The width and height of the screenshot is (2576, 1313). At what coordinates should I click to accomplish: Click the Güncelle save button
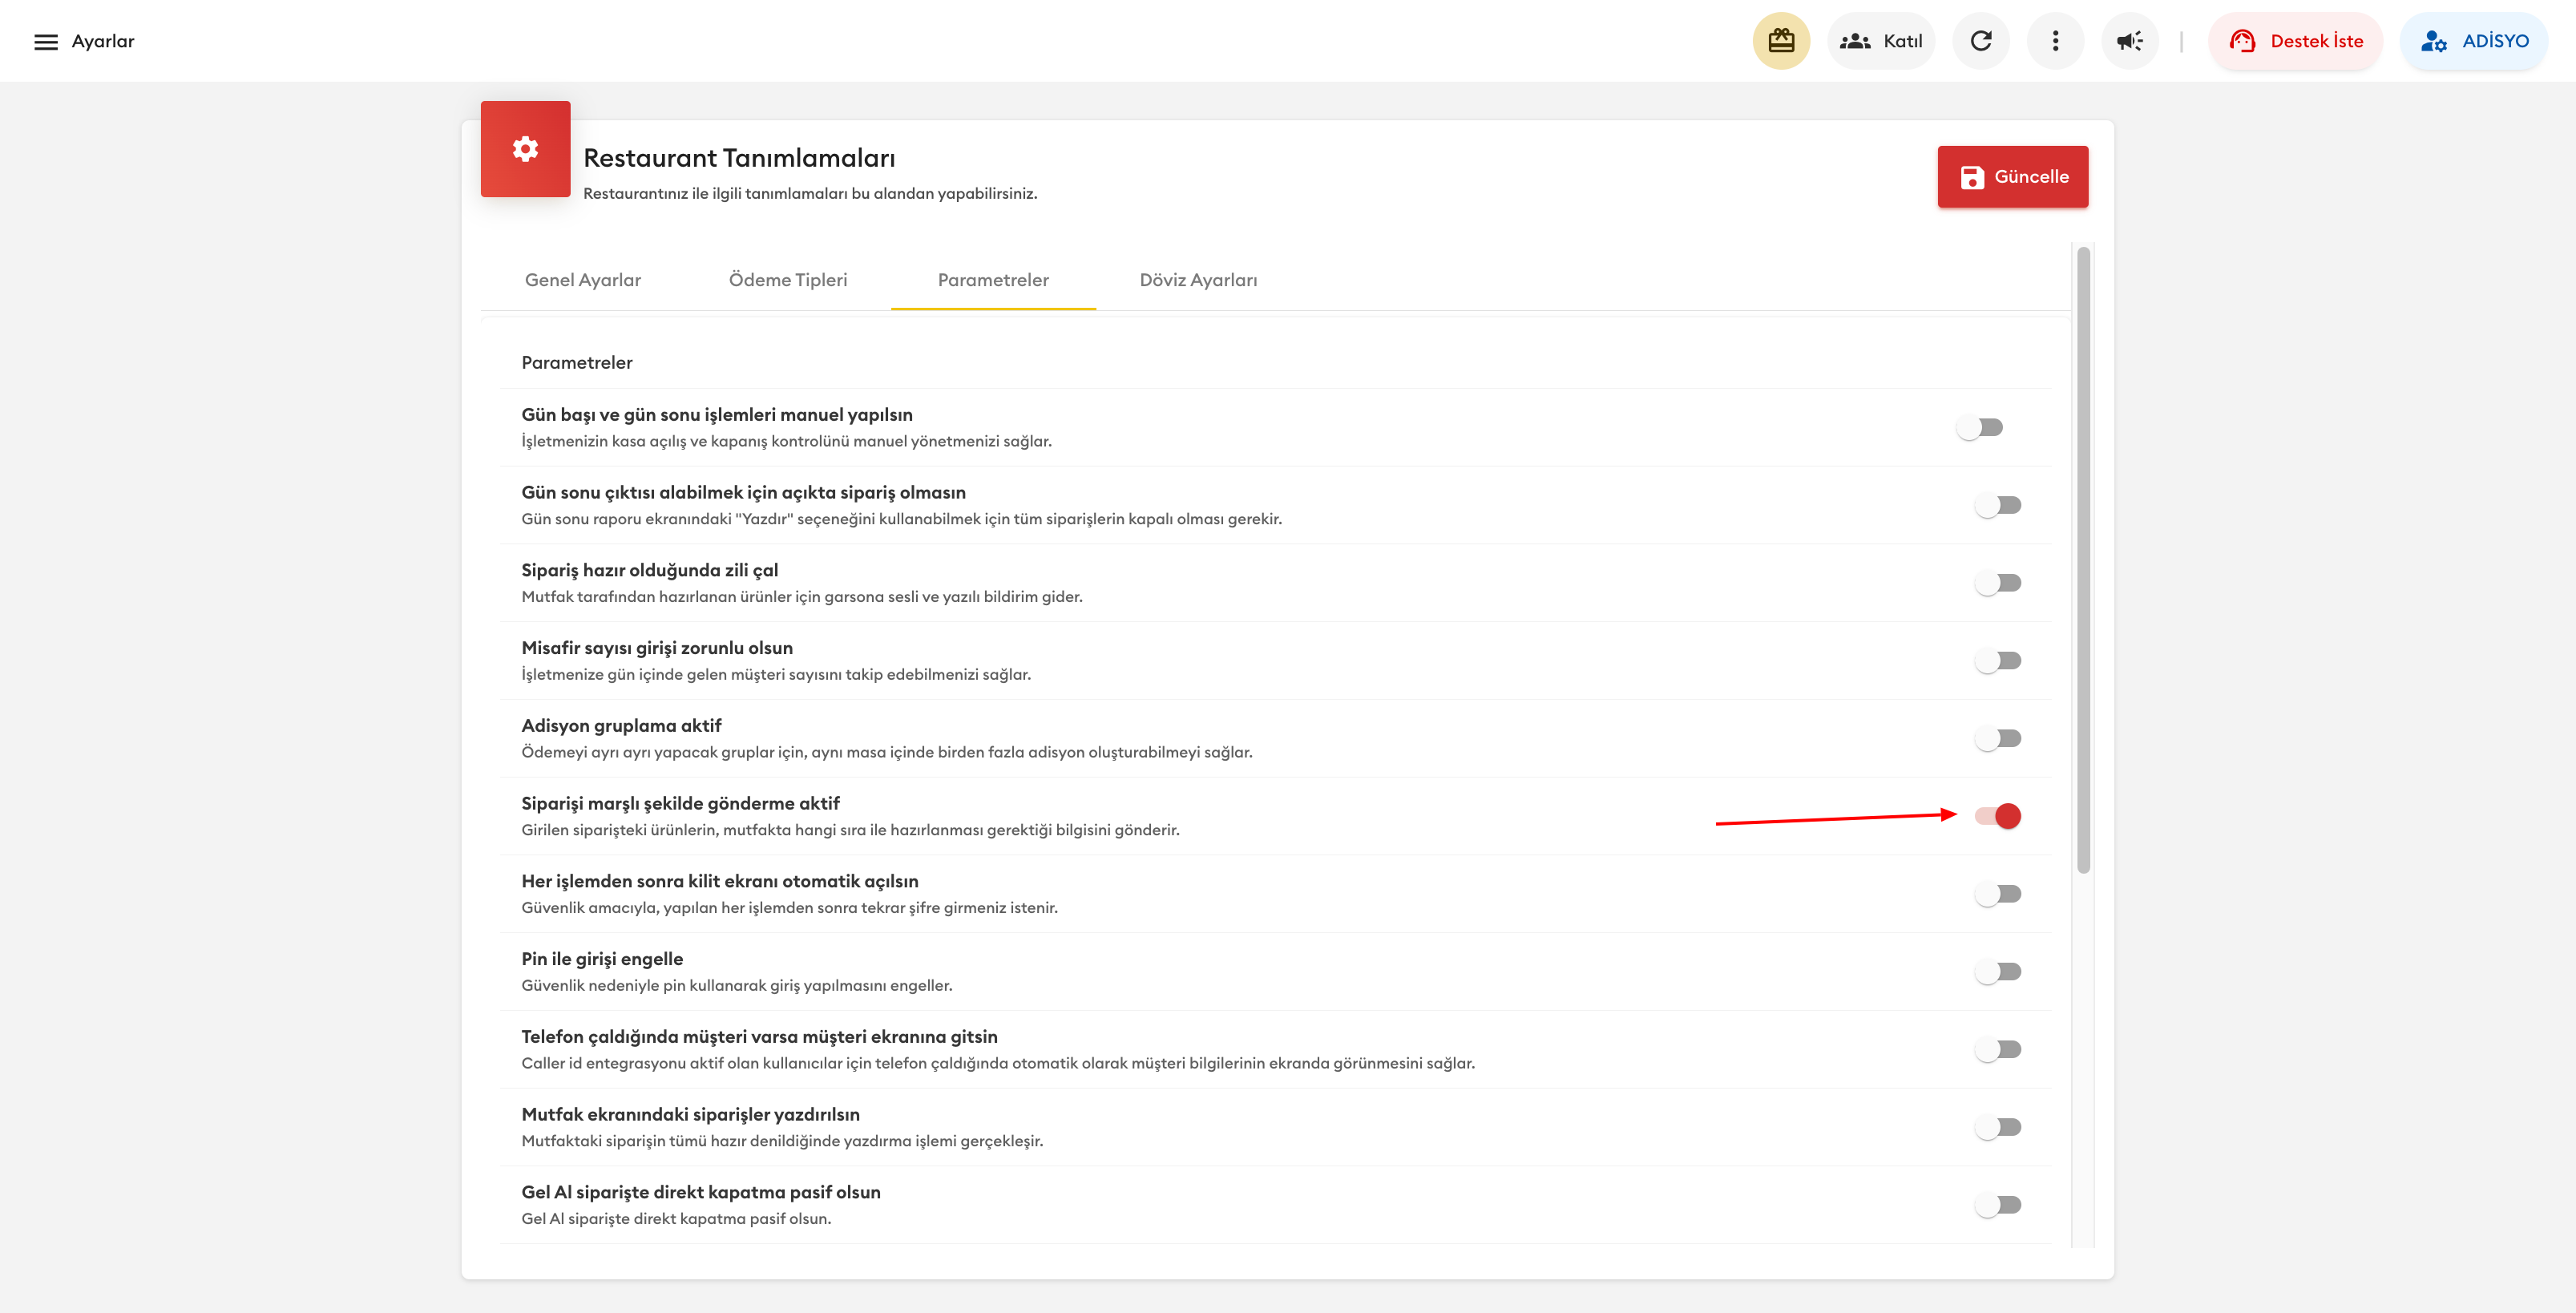2012,177
